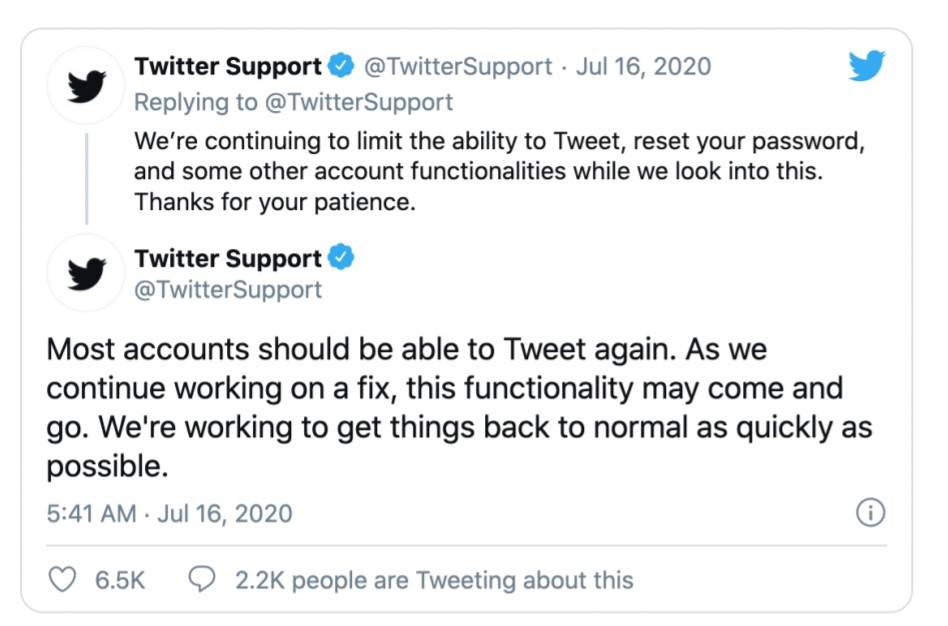Open lower Twitter Support display name
The image size is (948, 626).
click(x=228, y=259)
